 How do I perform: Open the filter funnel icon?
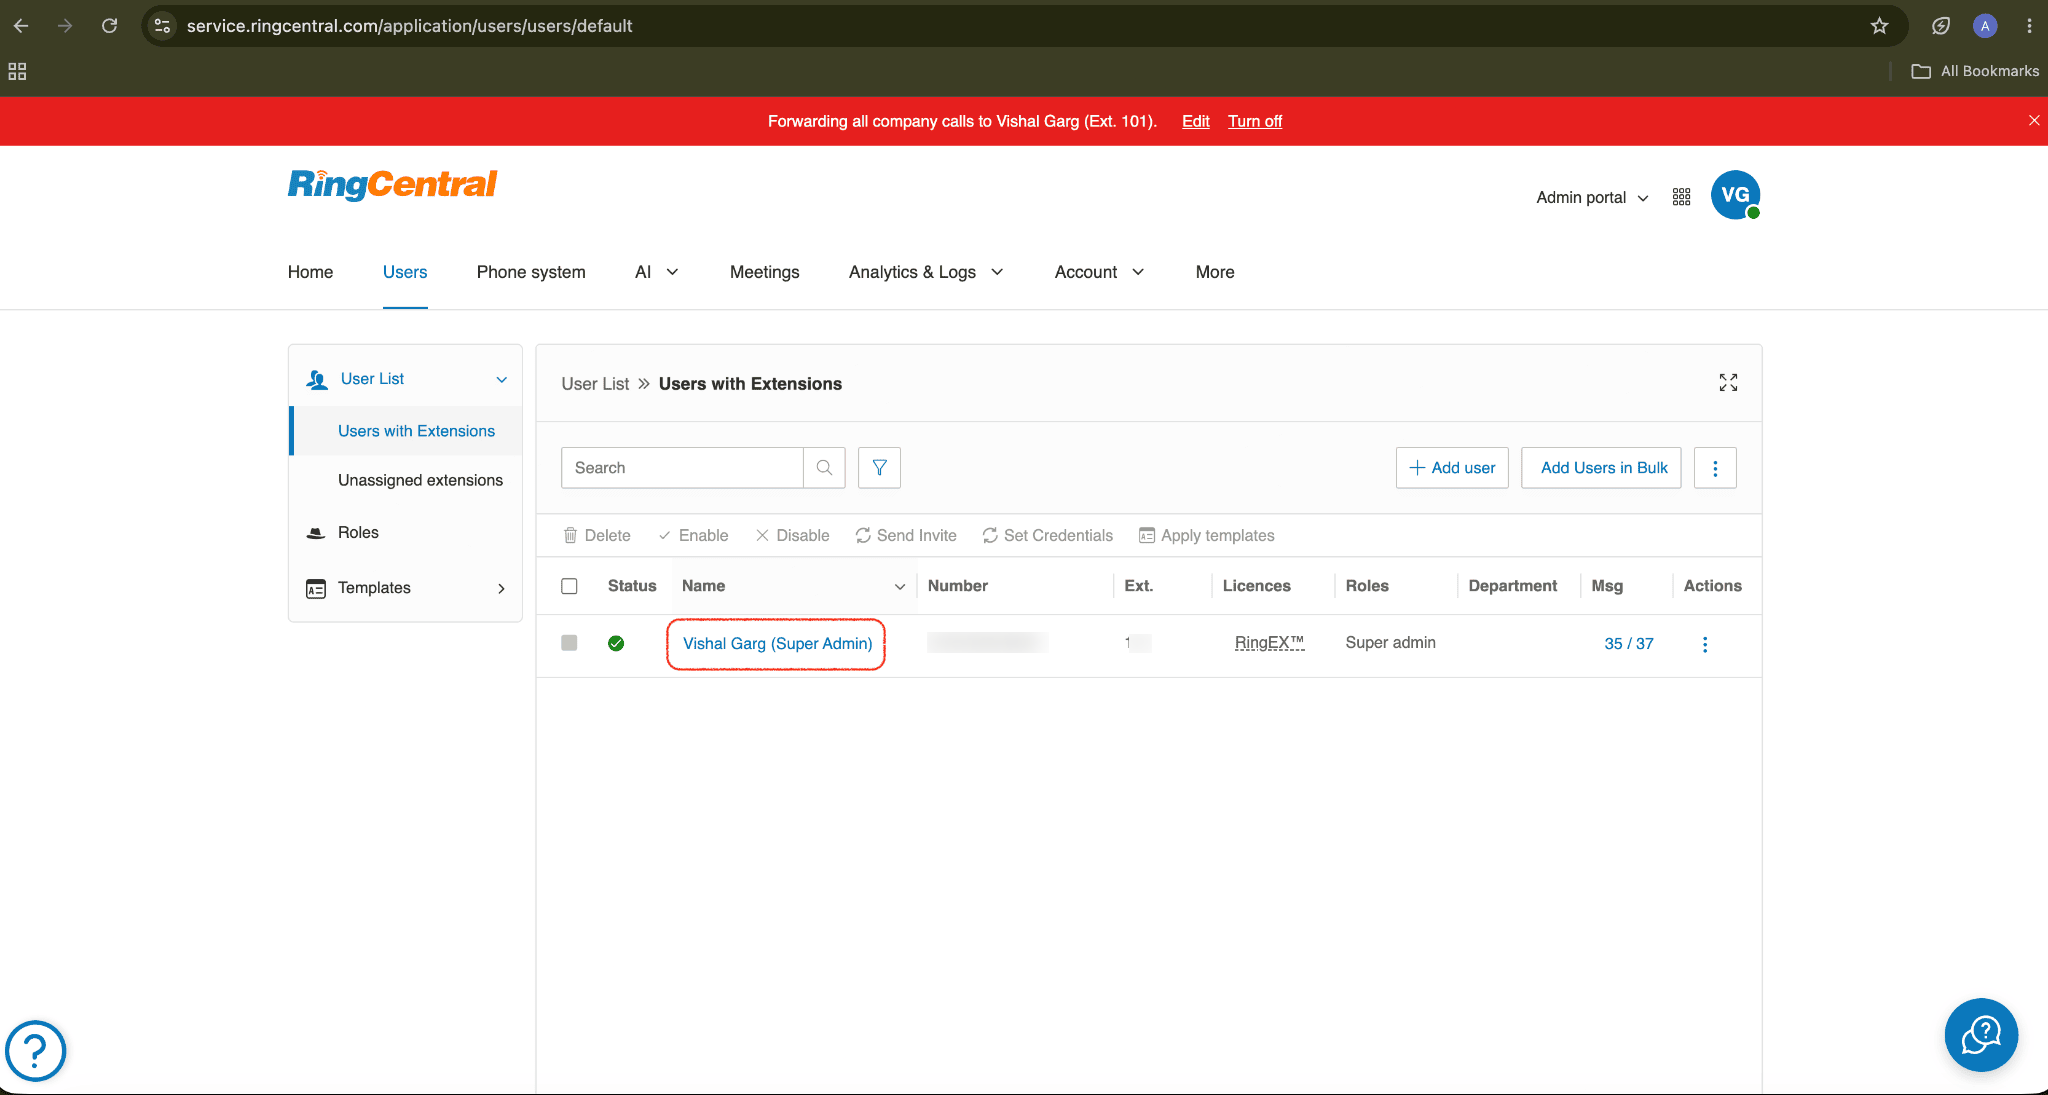(879, 468)
